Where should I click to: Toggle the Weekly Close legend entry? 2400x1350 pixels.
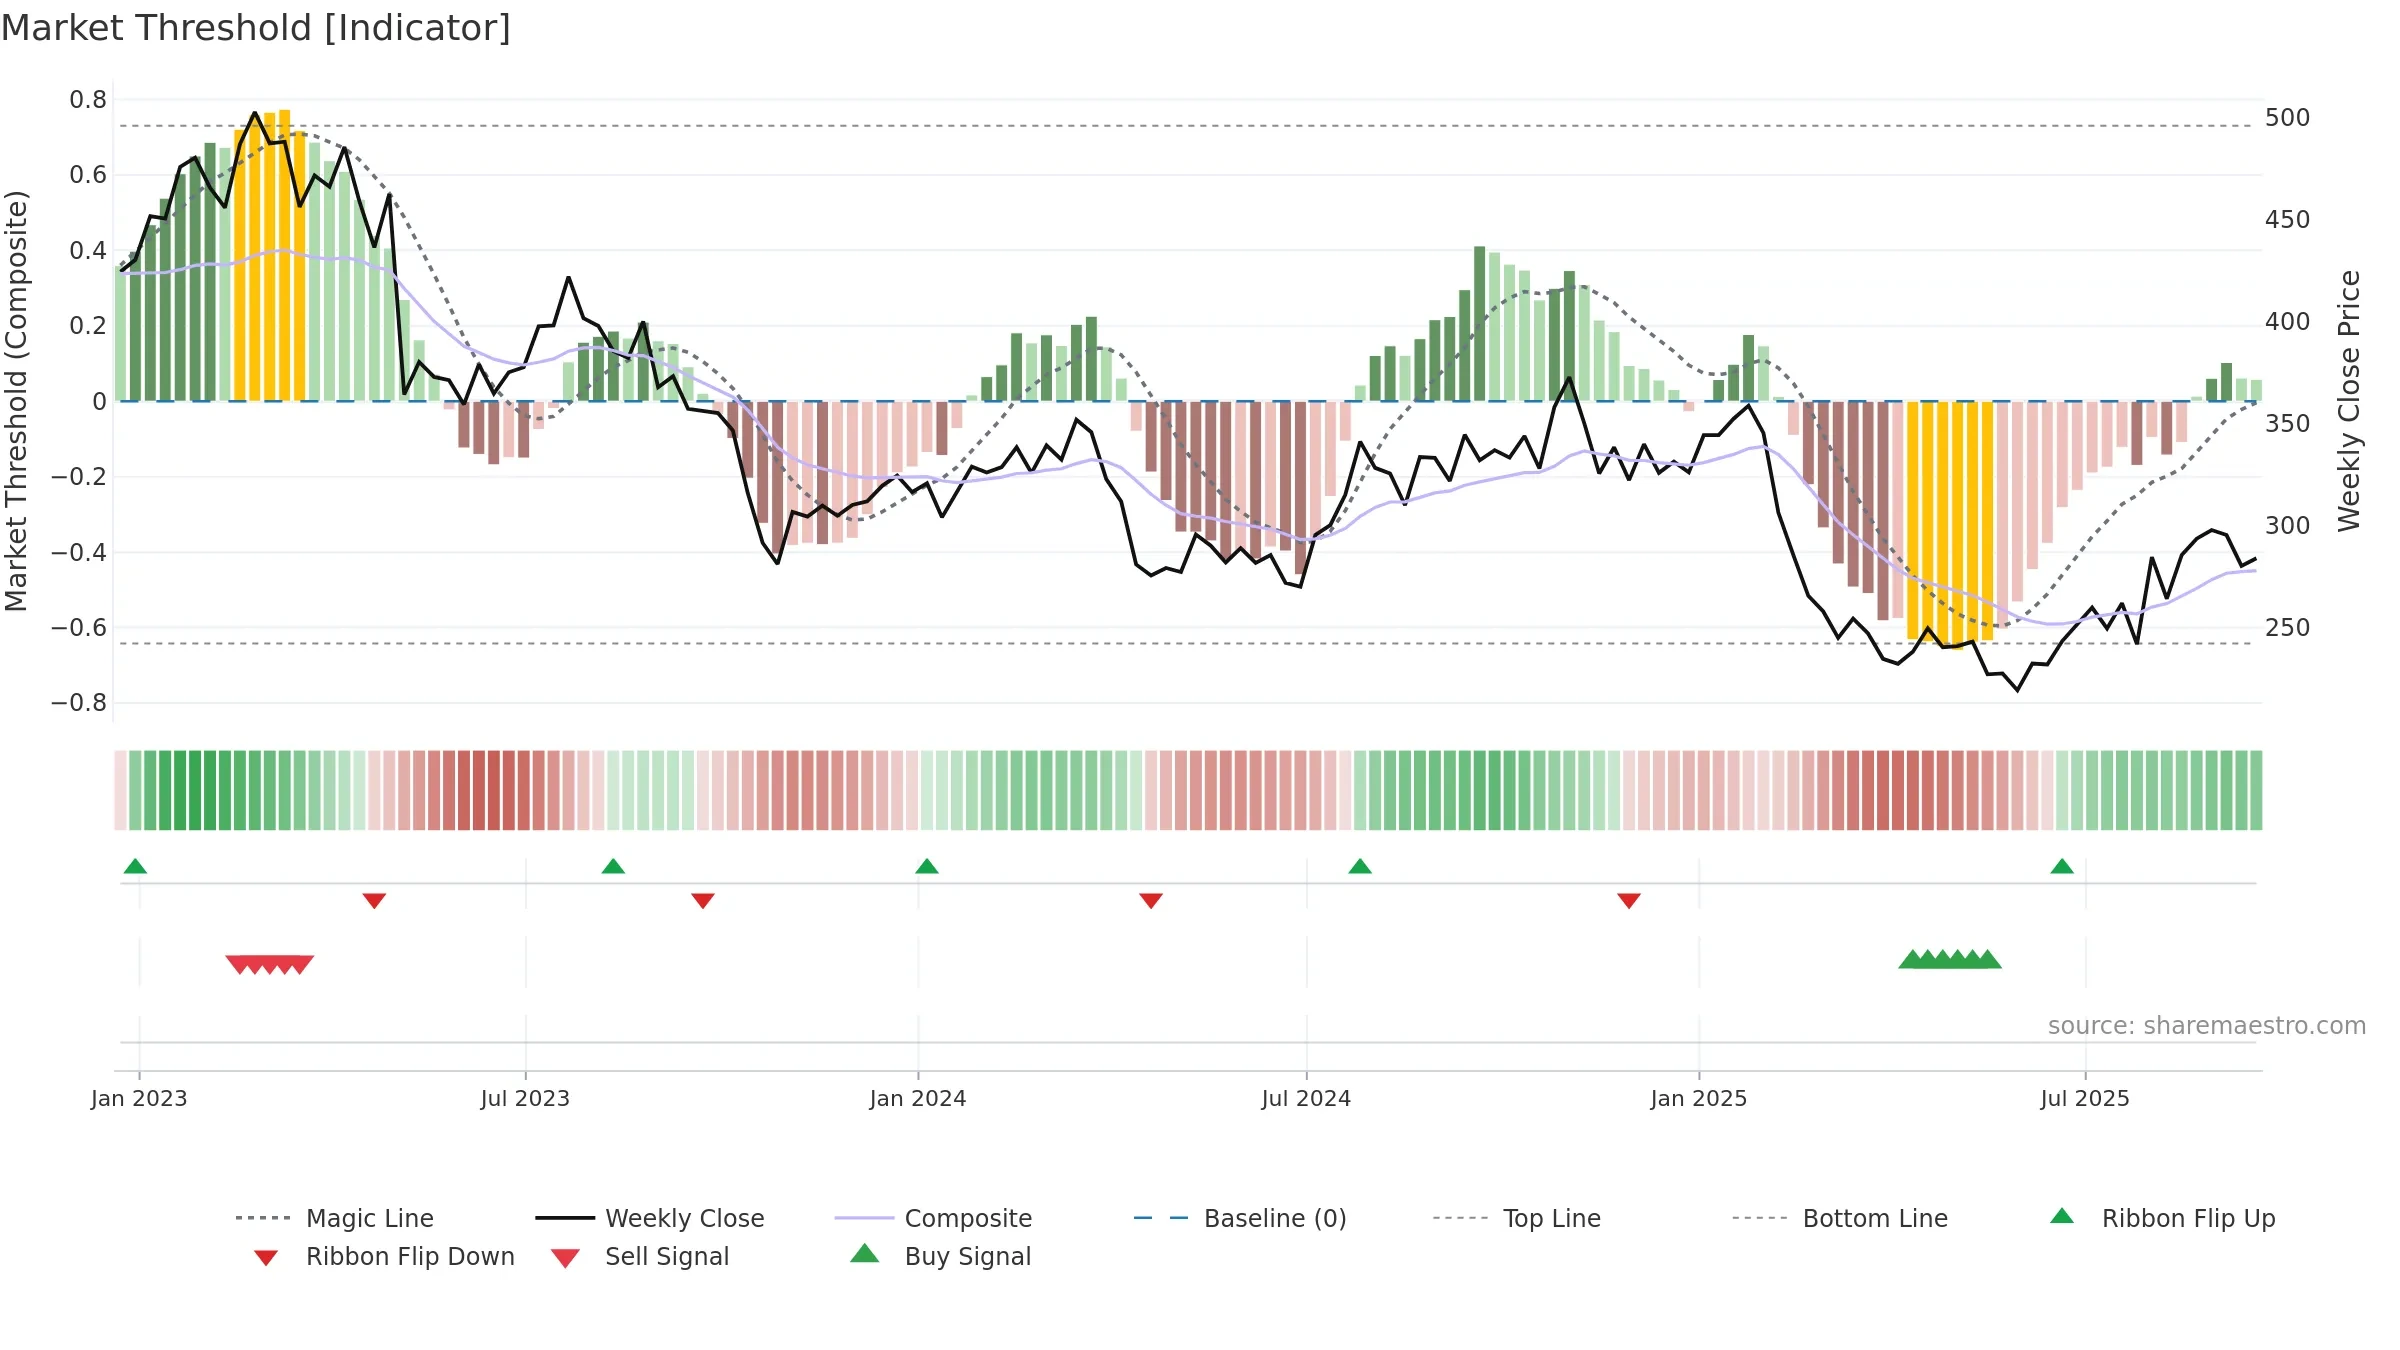[x=650, y=1218]
